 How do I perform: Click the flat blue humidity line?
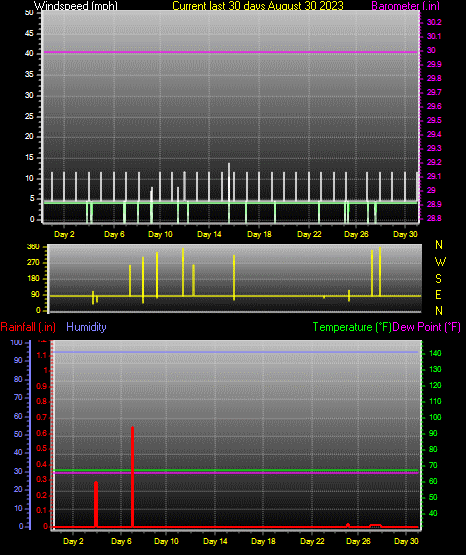point(236,352)
